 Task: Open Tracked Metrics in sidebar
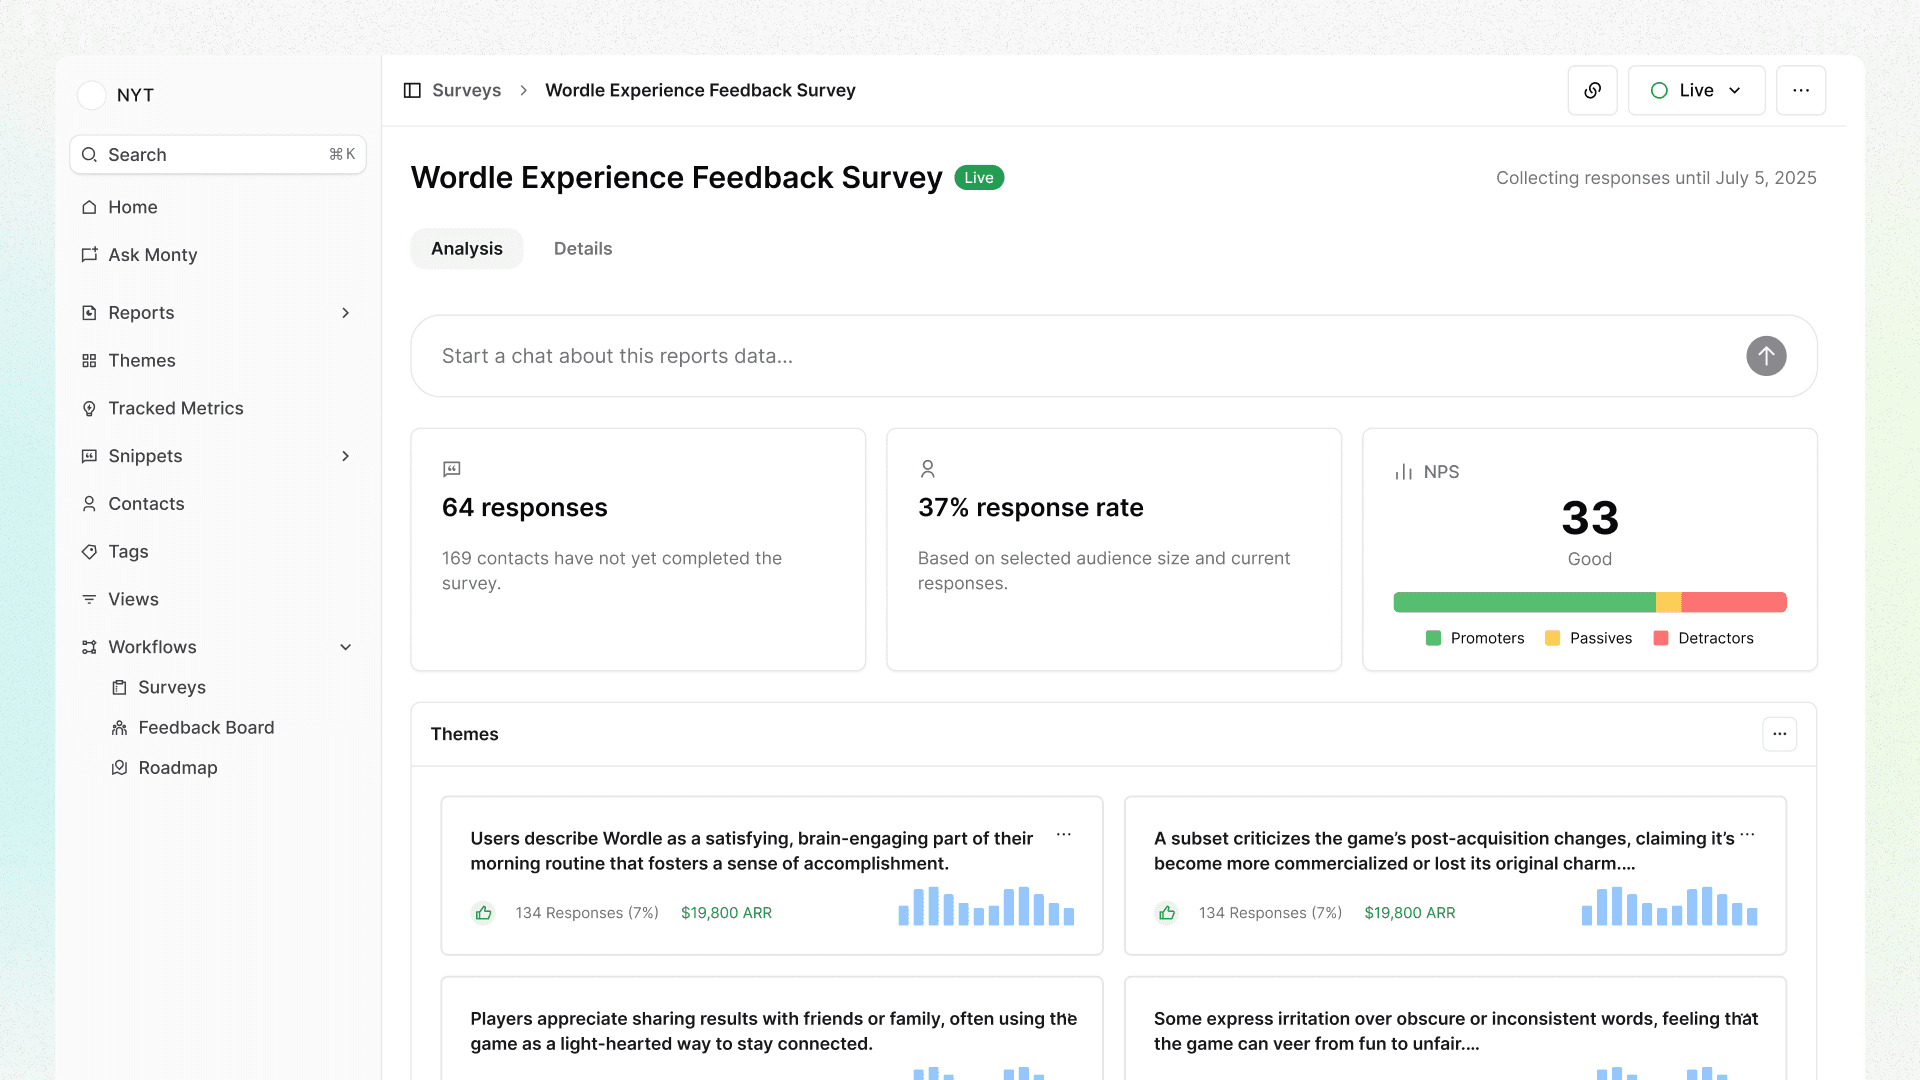175,408
